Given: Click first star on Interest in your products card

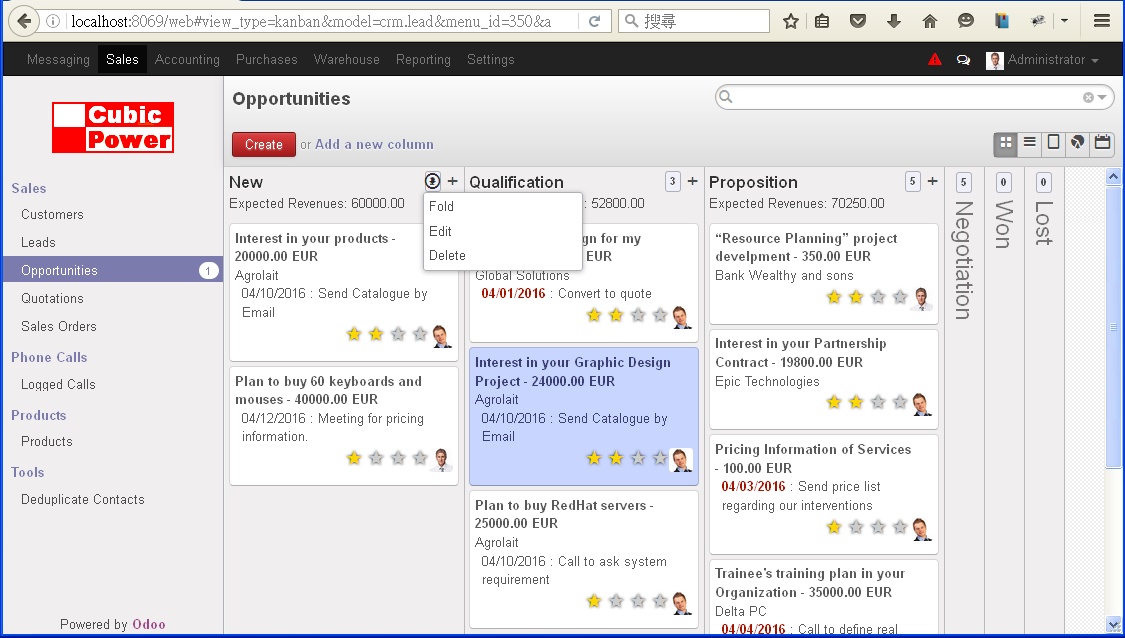Looking at the screenshot, I should point(354,334).
